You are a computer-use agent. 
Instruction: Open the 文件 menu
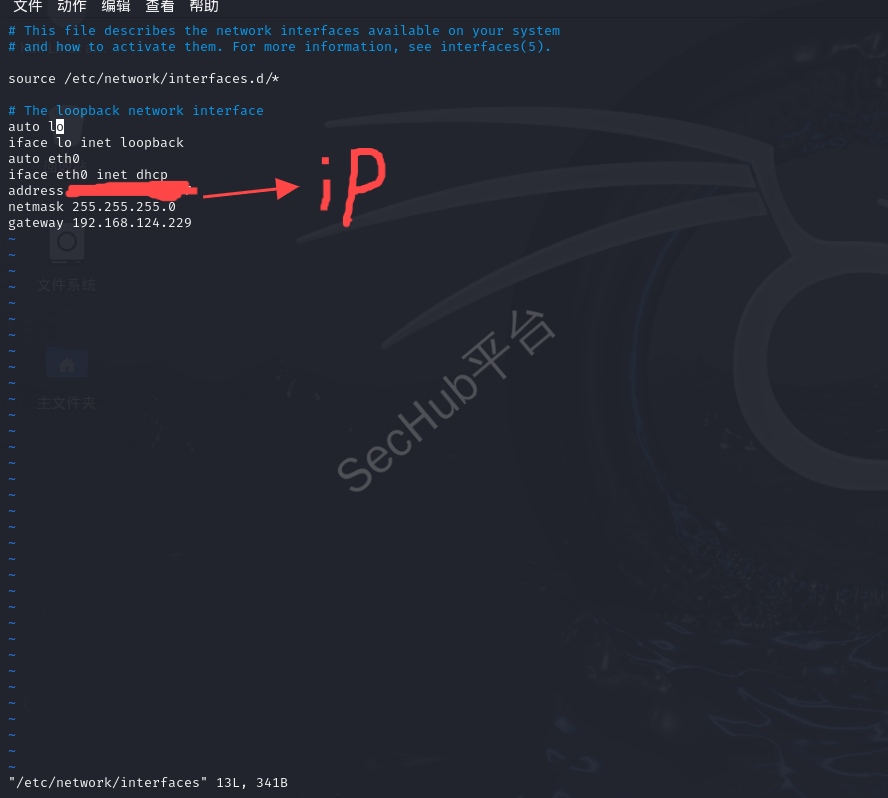28,6
